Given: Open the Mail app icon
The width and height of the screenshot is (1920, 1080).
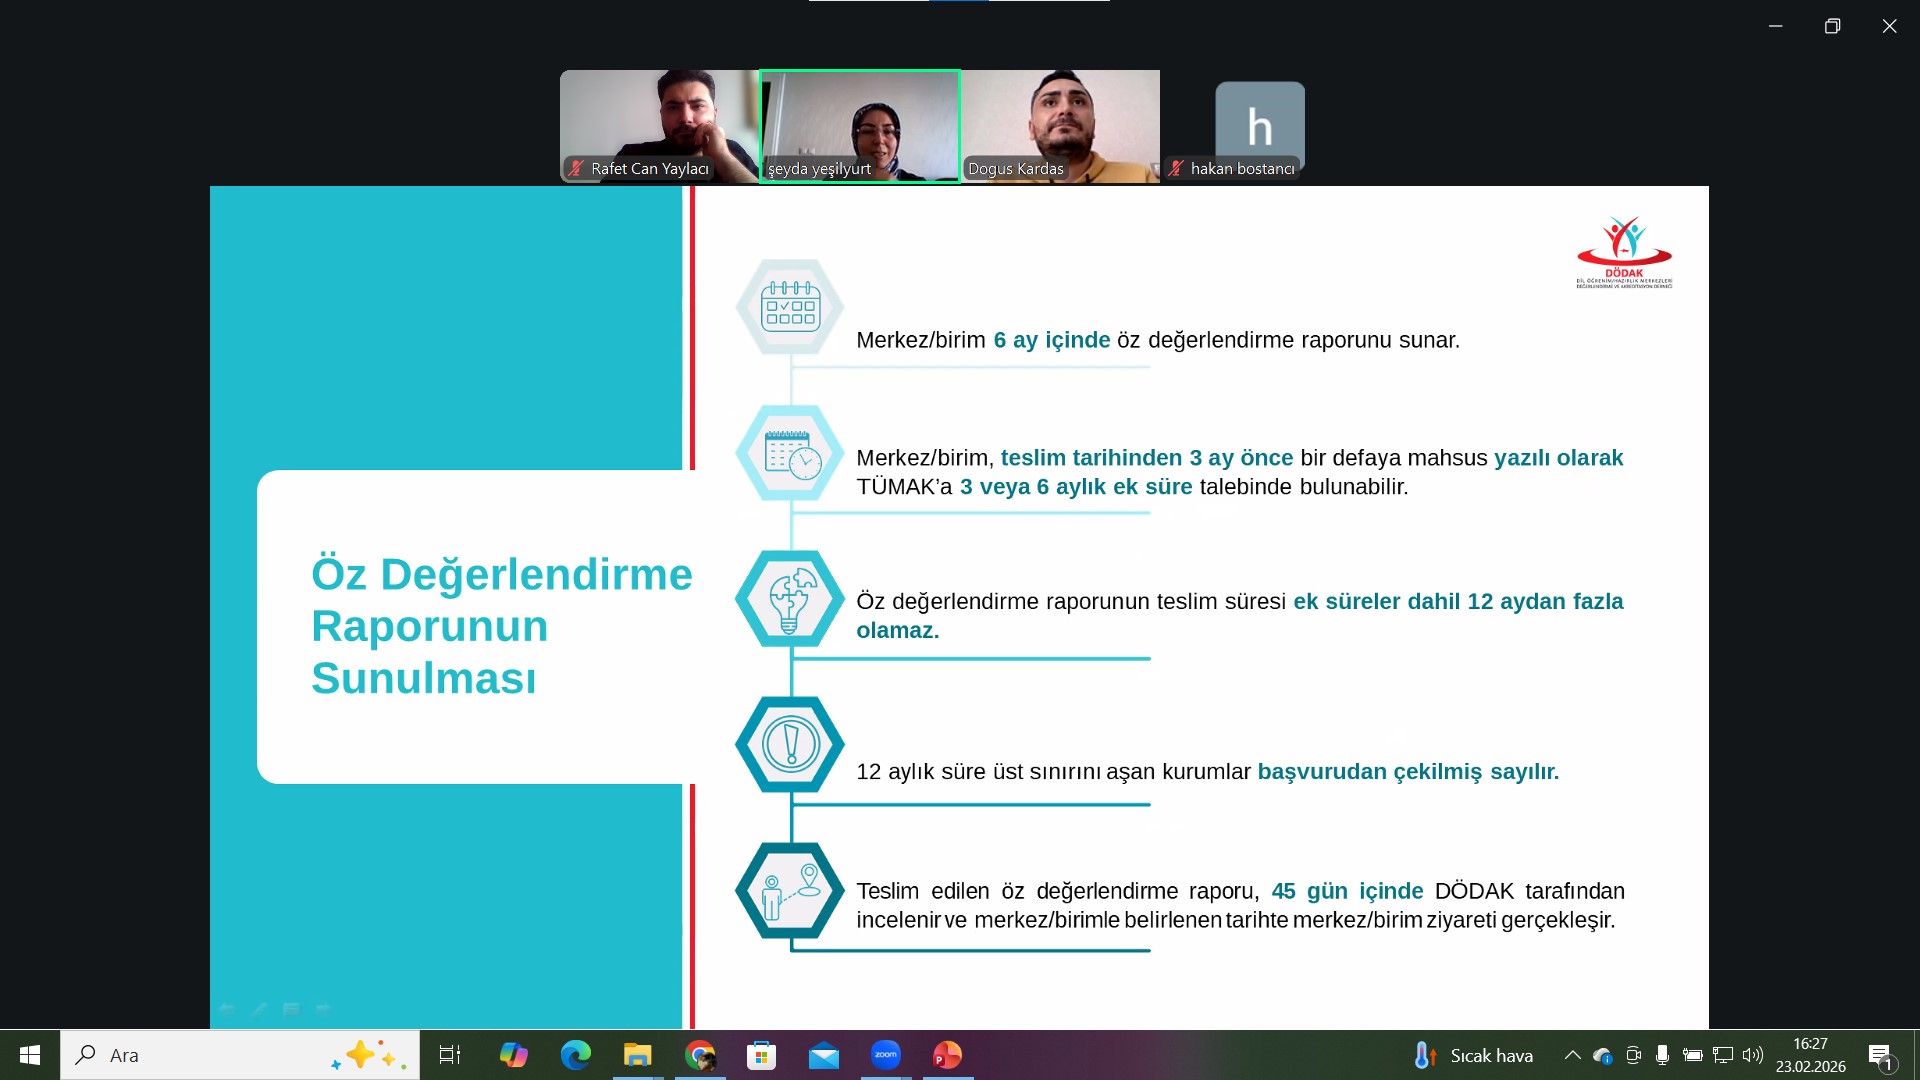Looking at the screenshot, I should (x=823, y=1055).
